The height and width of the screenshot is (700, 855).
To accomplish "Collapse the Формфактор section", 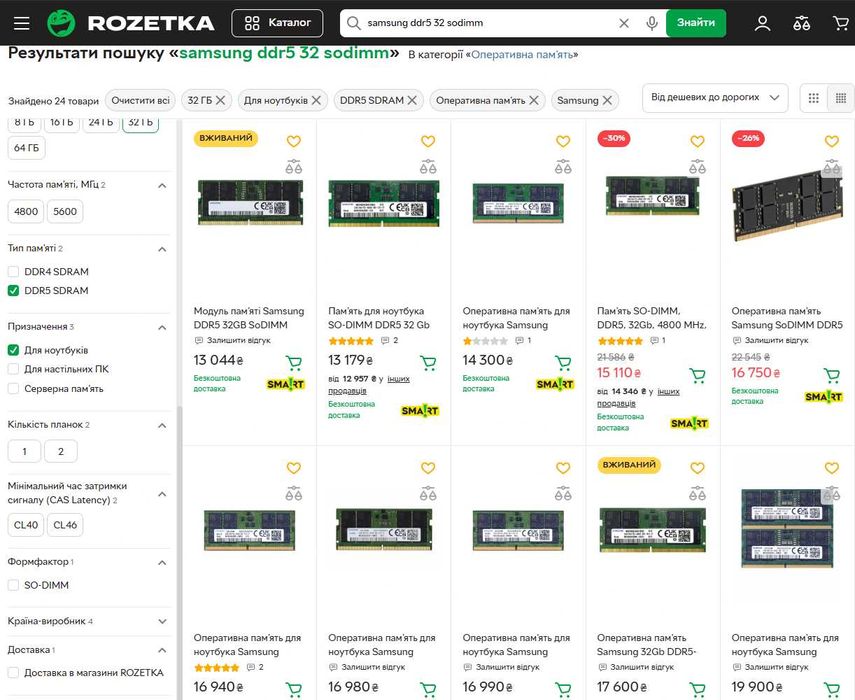I will pyautogui.click(x=162, y=563).
